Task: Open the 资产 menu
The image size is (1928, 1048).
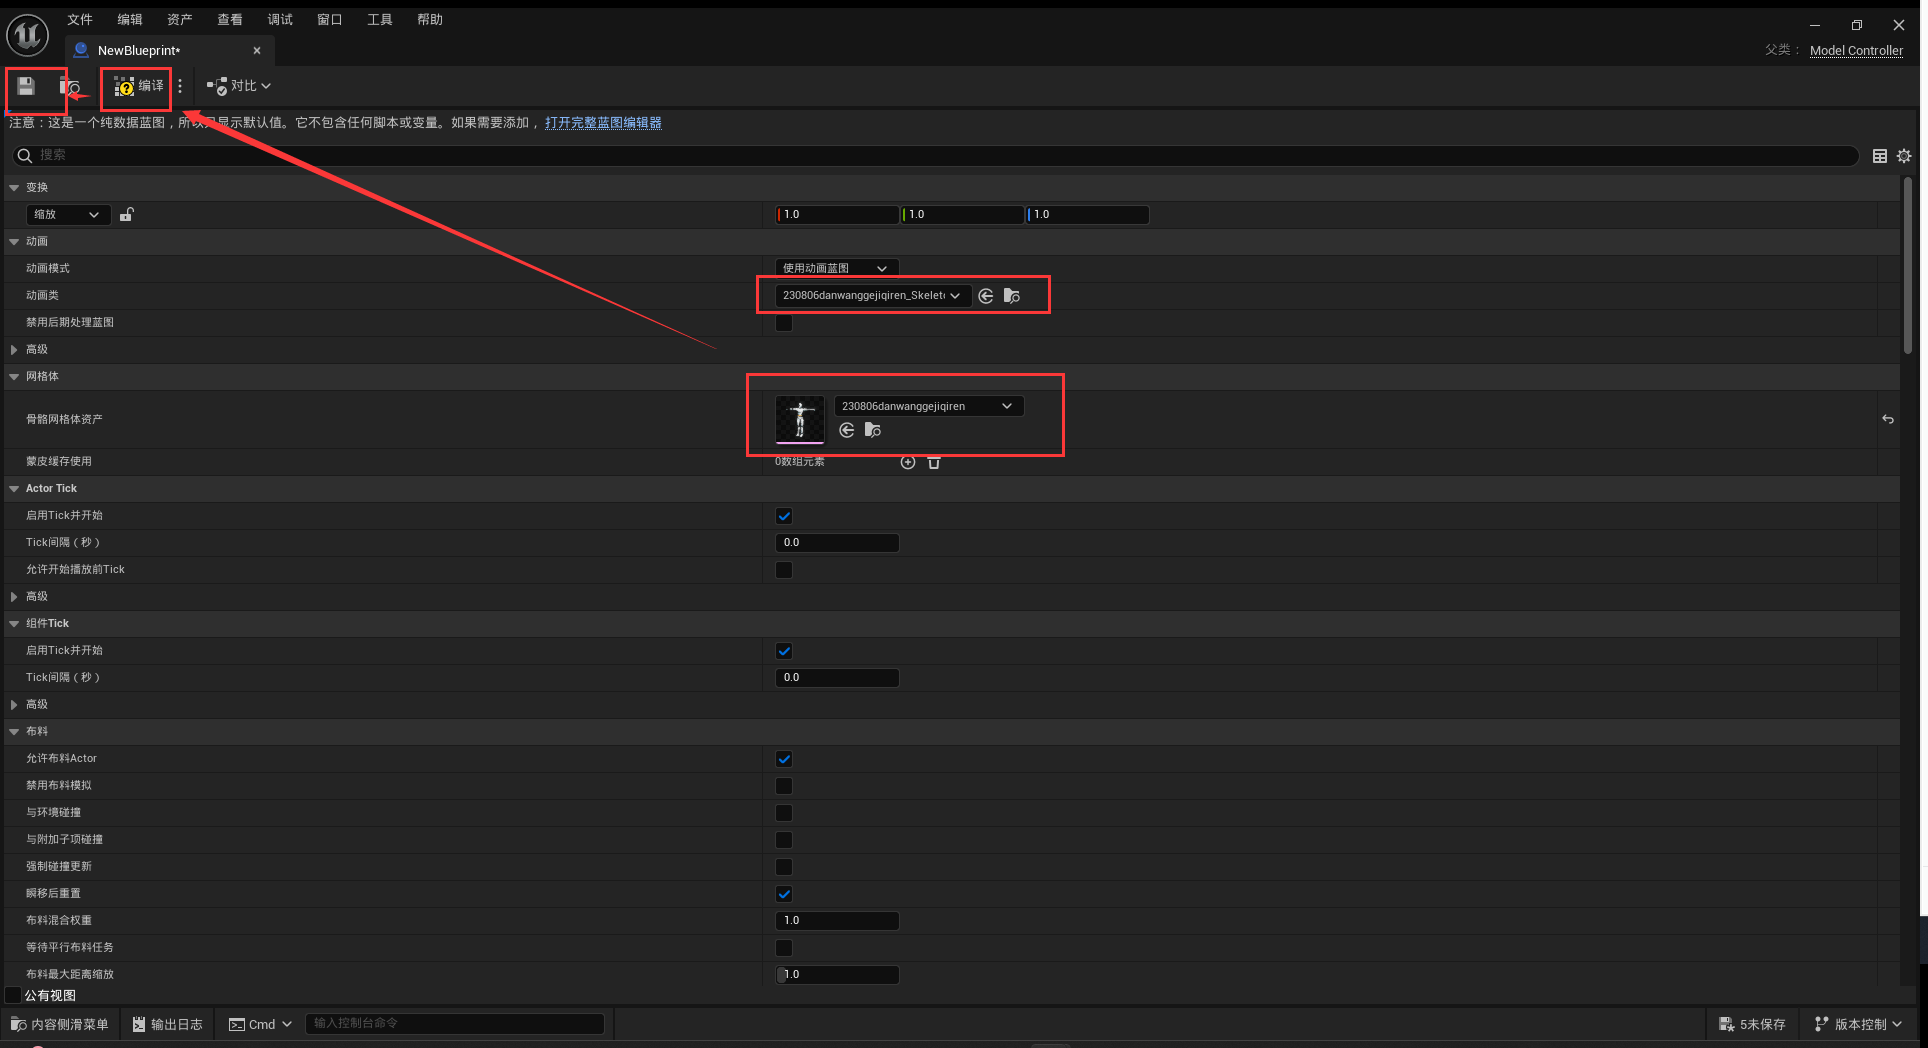Action: (179, 19)
